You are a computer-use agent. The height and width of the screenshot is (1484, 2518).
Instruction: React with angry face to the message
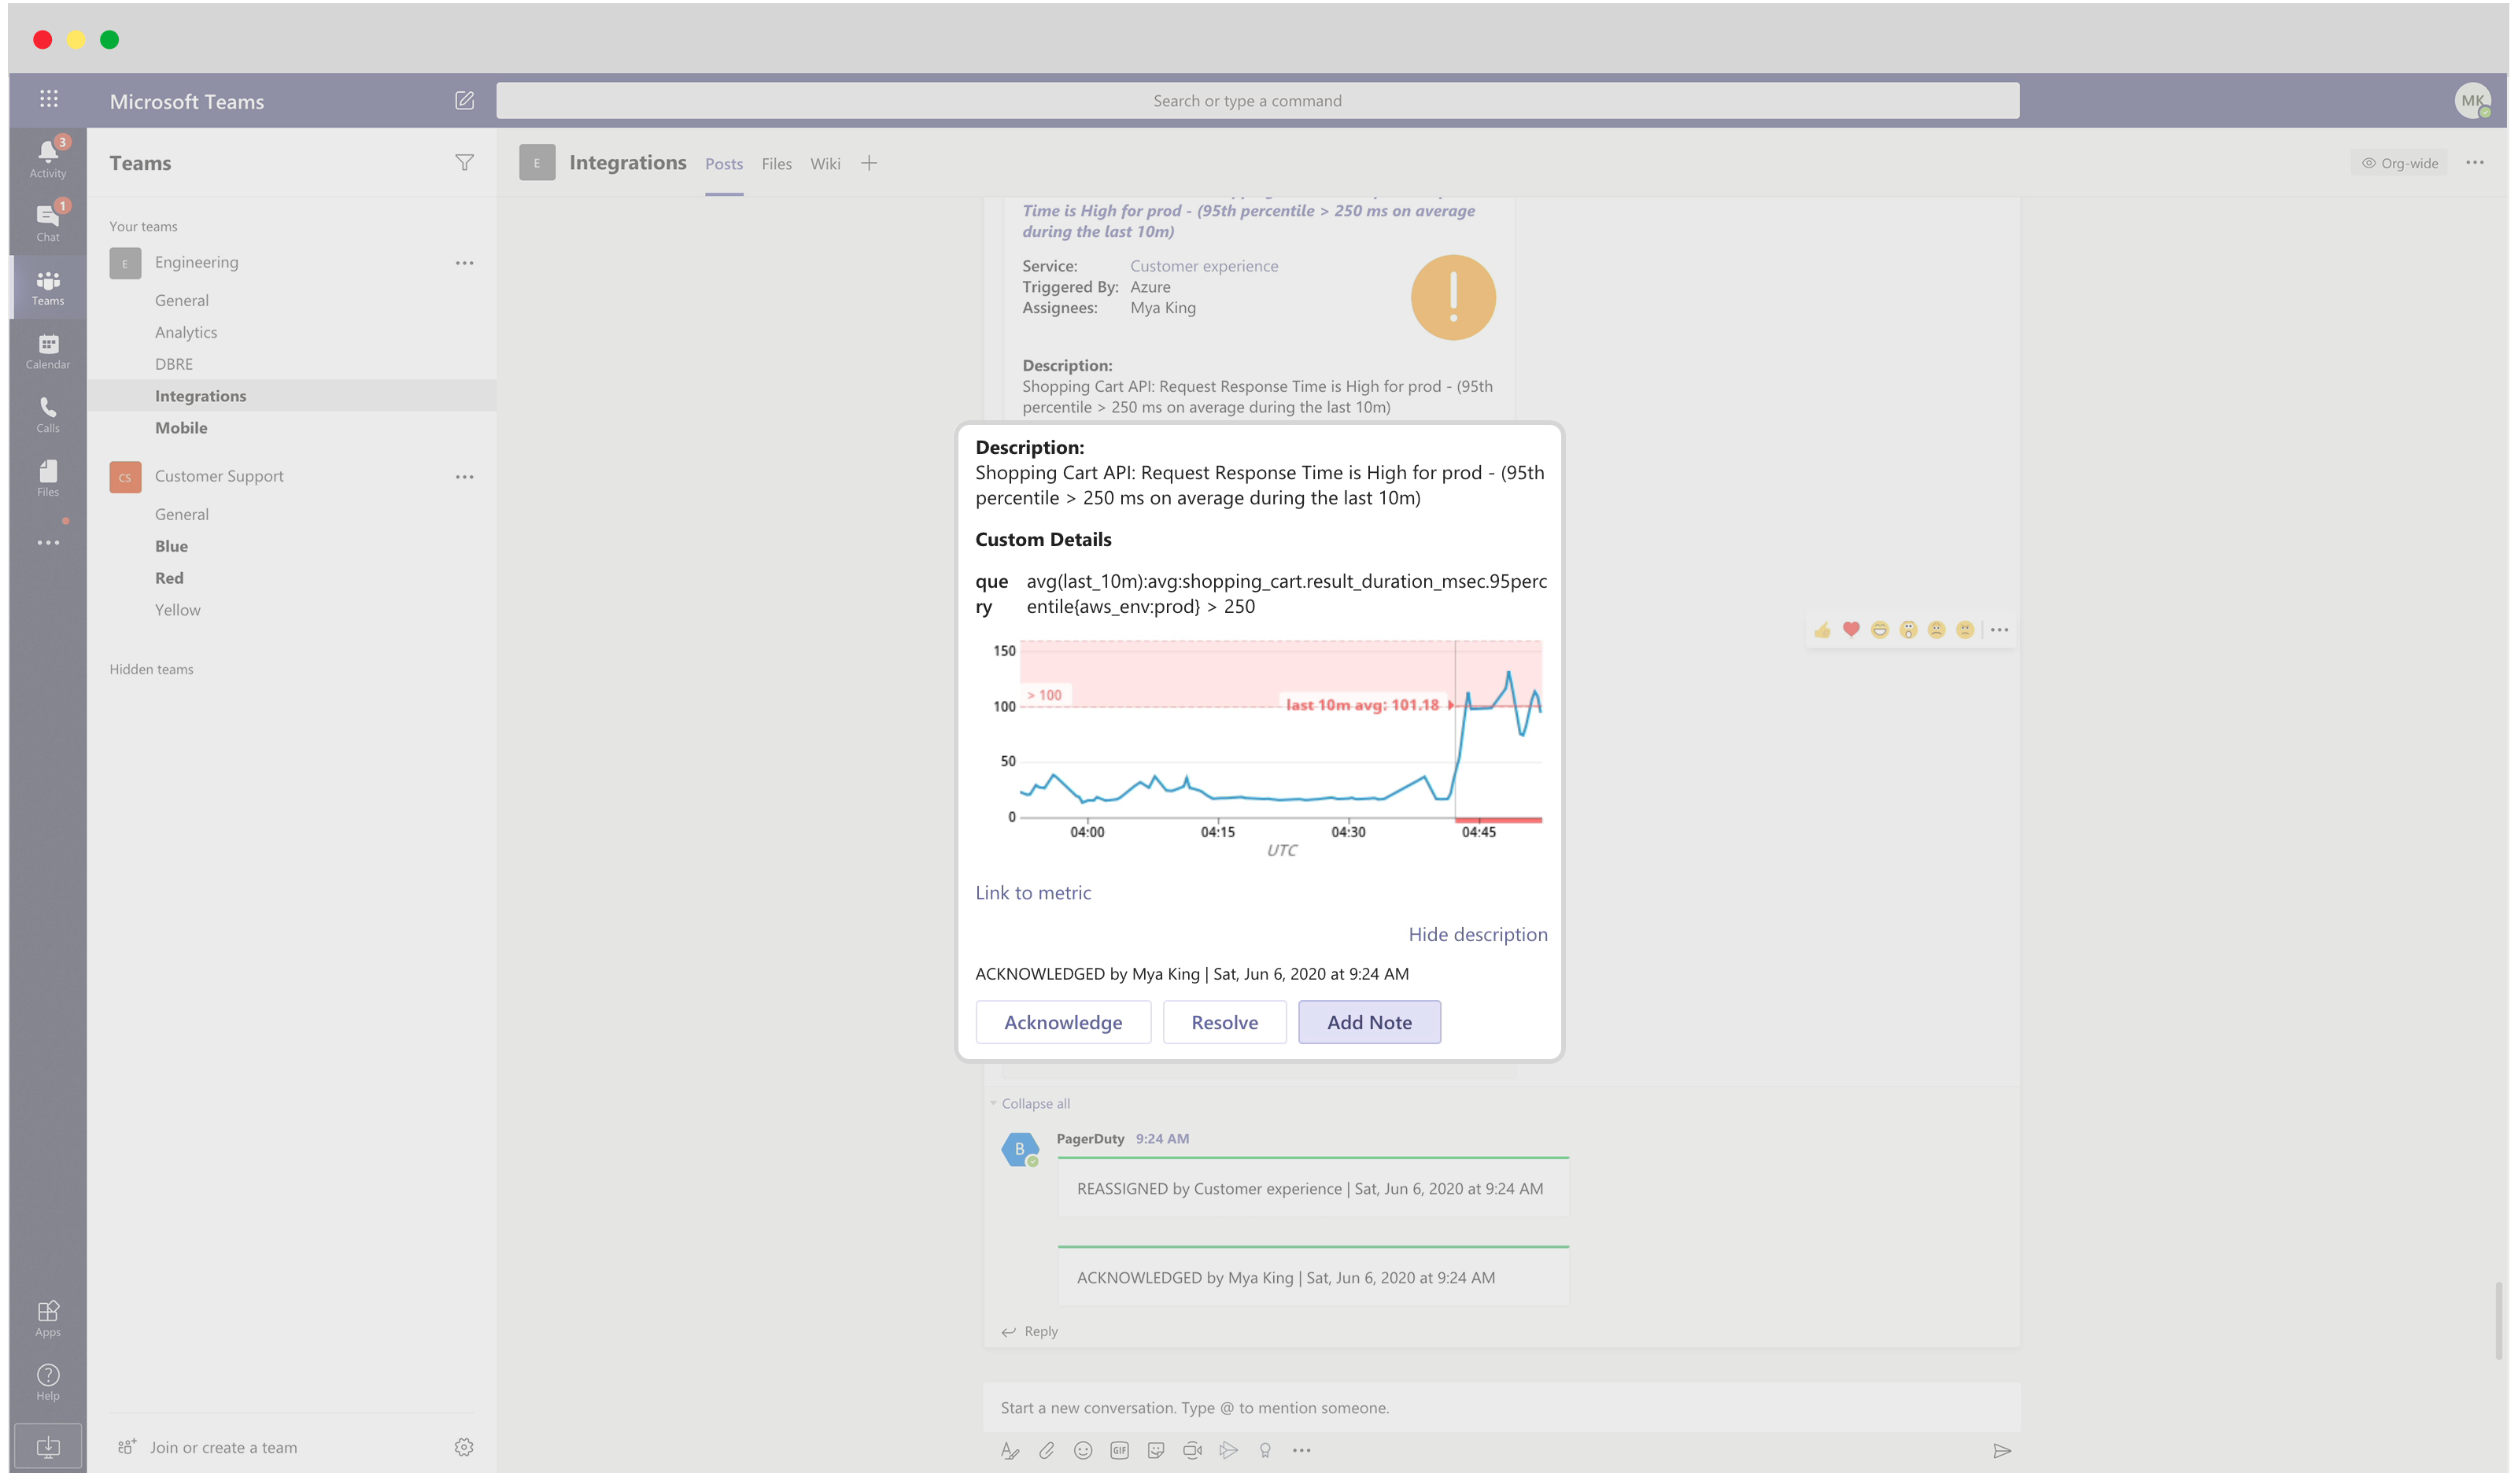[x=1965, y=630]
